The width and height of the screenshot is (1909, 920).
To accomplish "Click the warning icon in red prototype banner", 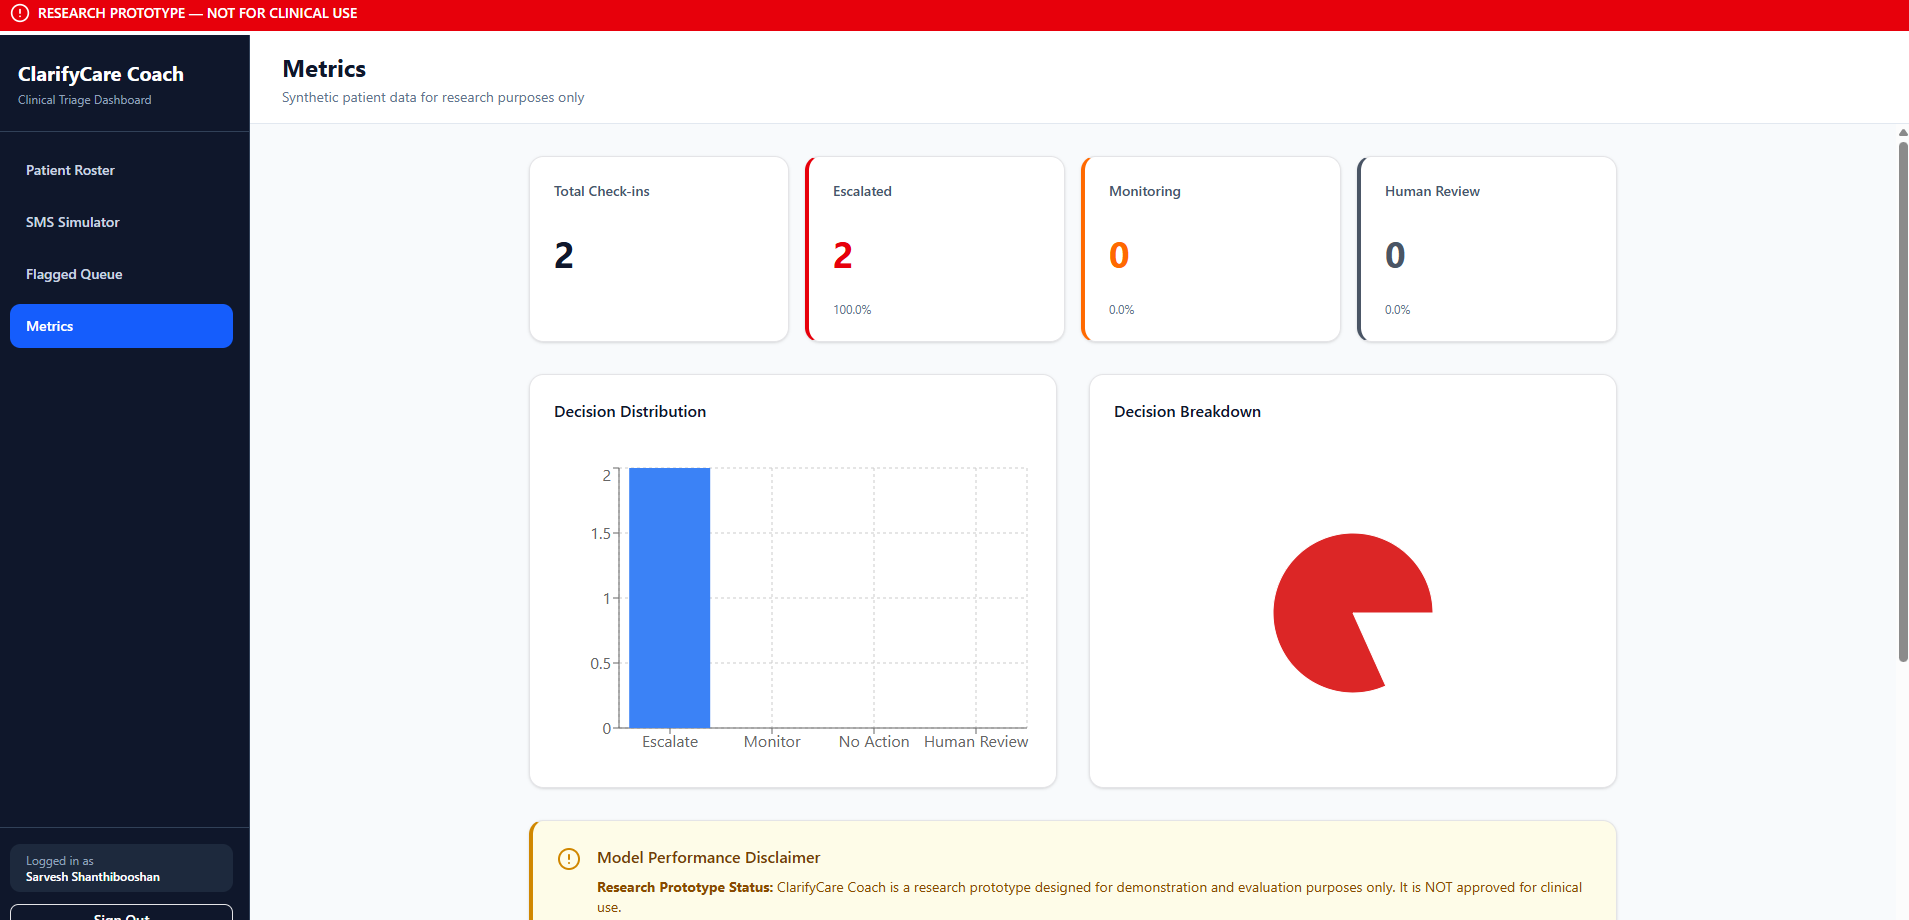I will coord(20,13).
